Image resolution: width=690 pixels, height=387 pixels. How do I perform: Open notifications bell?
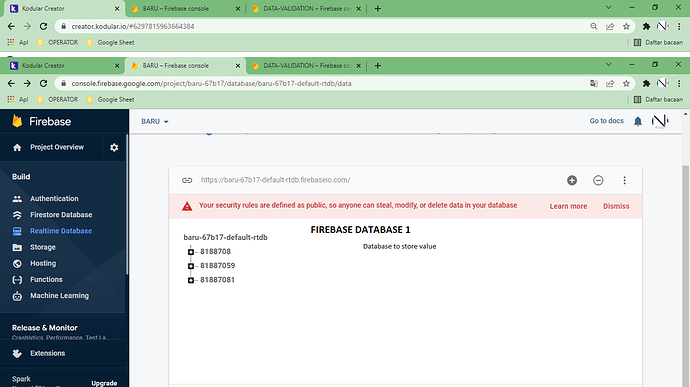point(638,121)
